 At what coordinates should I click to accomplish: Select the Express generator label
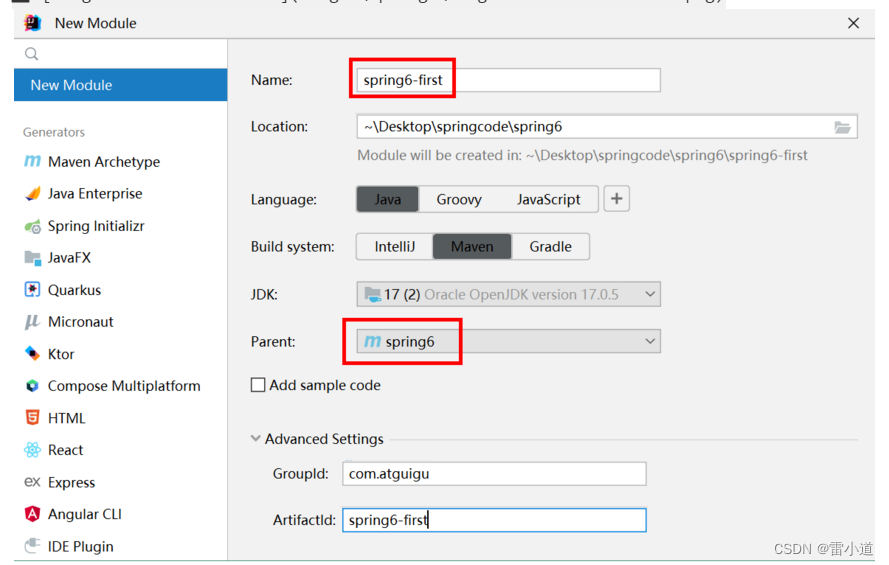coord(71,482)
